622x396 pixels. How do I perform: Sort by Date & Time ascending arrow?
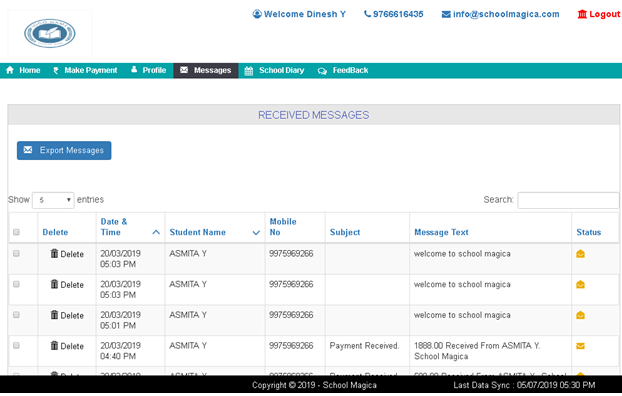pos(156,233)
